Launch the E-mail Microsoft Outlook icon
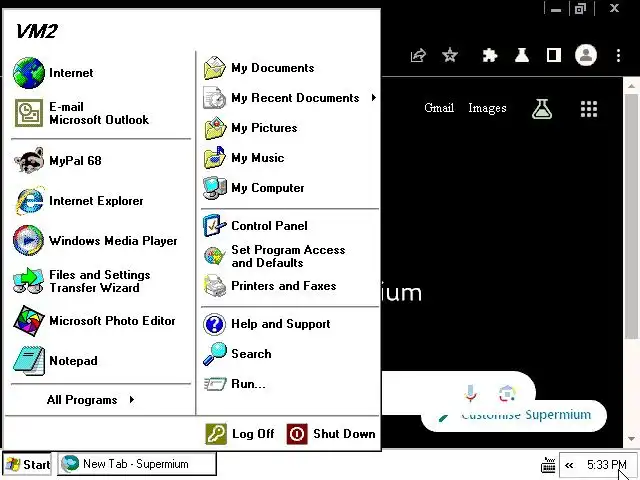Image resolution: width=640 pixels, height=480 pixels. pyautogui.click(x=29, y=113)
